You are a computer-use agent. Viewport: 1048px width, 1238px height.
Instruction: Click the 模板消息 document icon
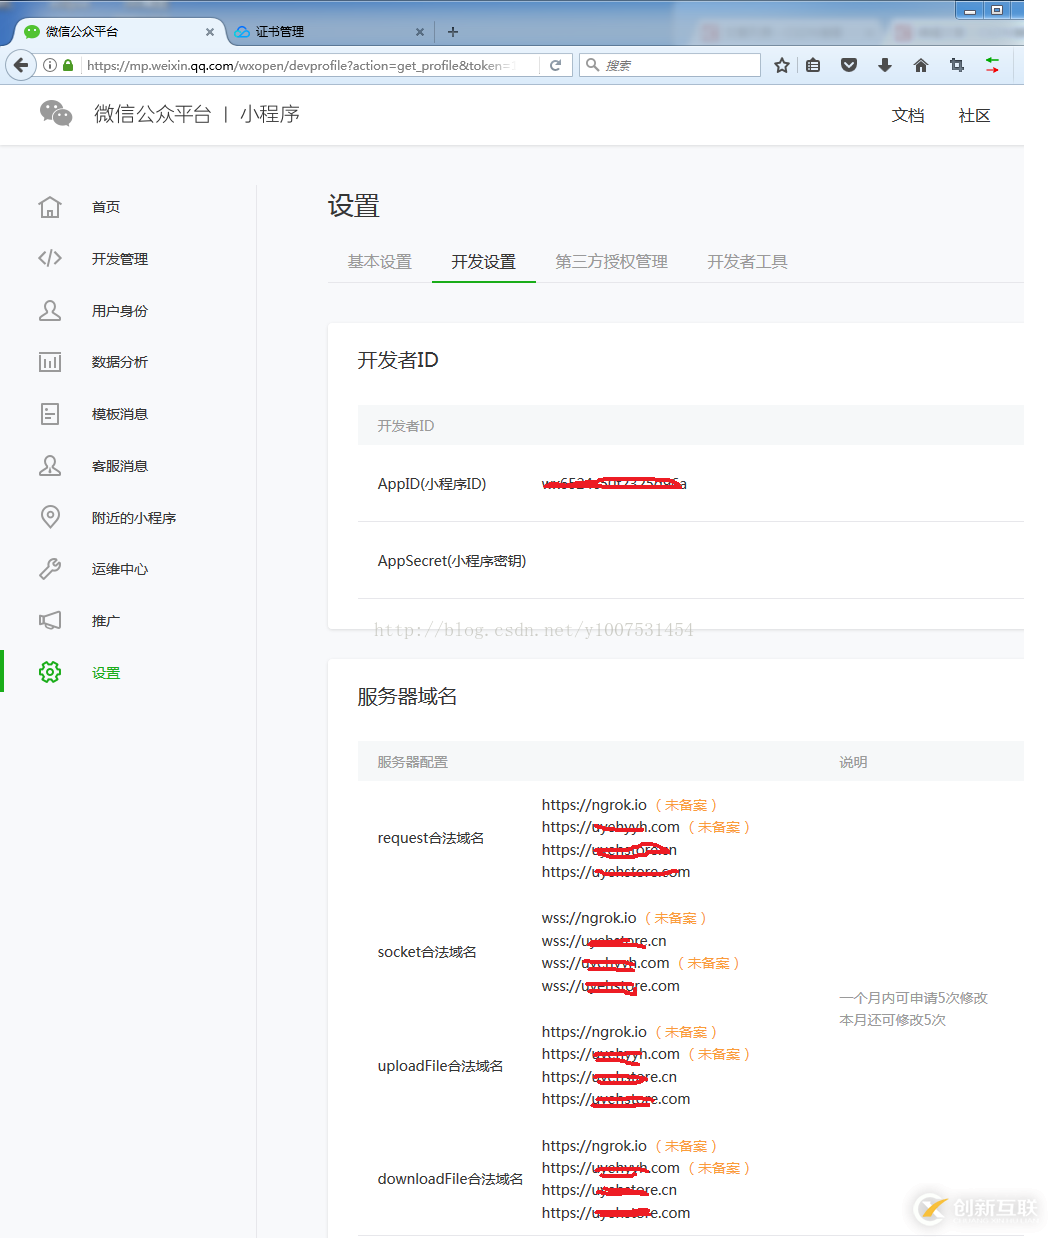[50, 414]
